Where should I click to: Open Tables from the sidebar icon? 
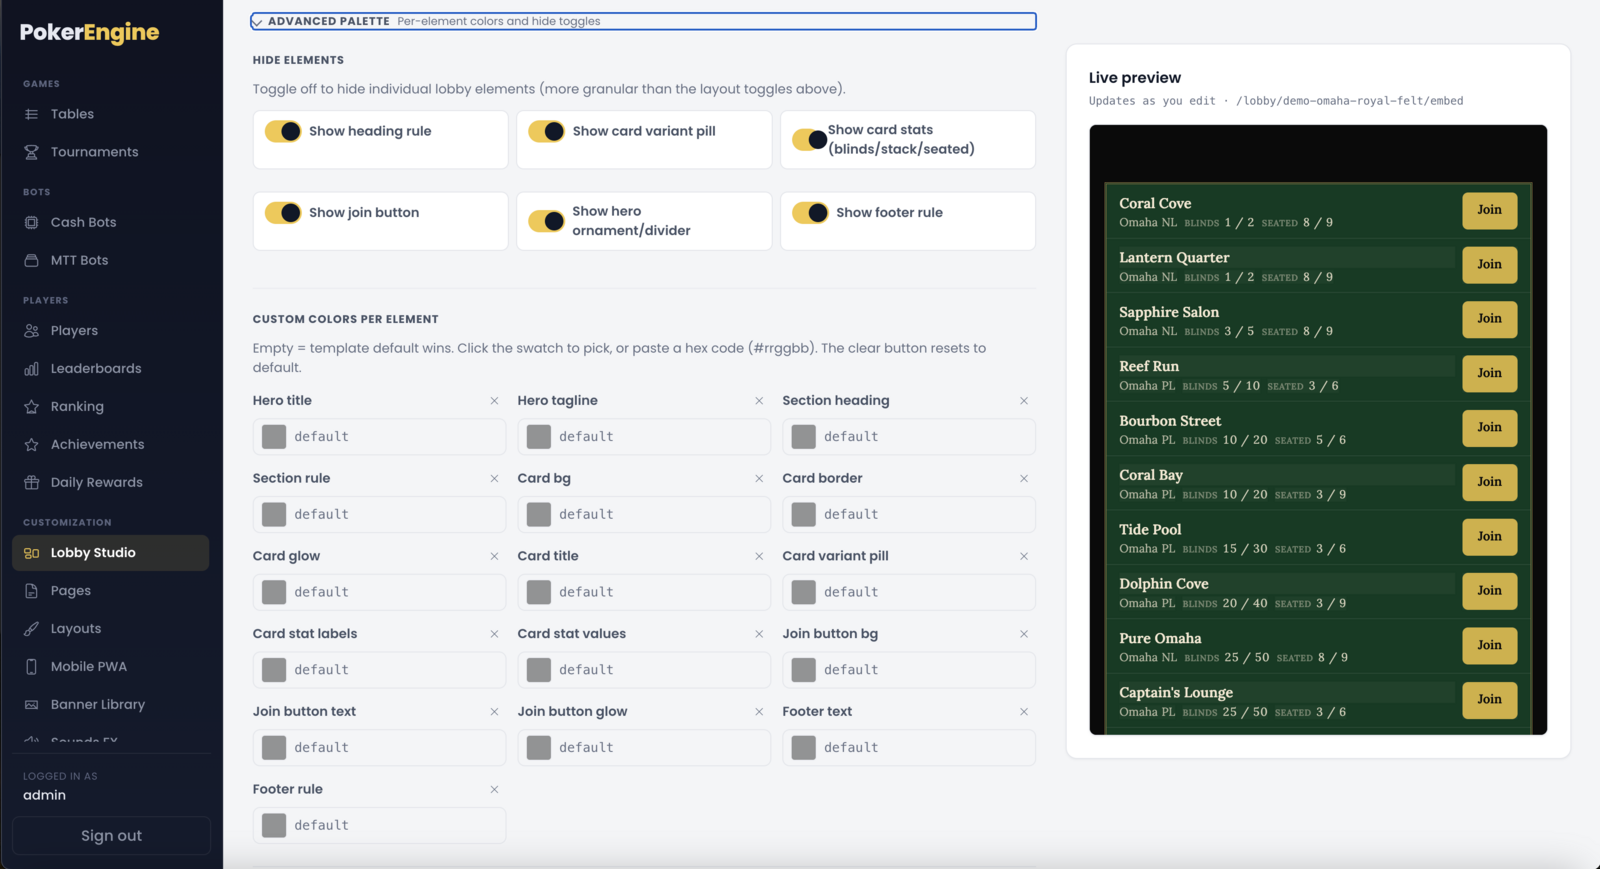click(31, 114)
